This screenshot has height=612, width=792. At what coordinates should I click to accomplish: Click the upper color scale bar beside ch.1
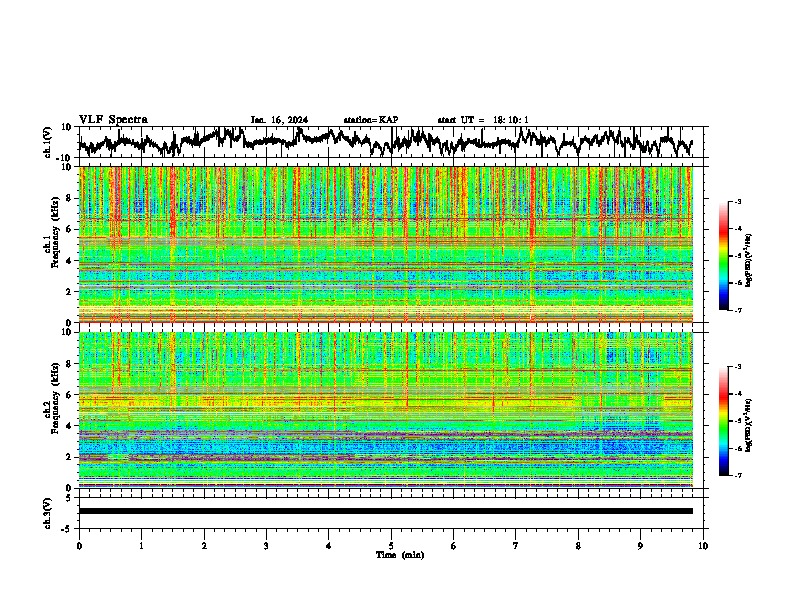[724, 256]
